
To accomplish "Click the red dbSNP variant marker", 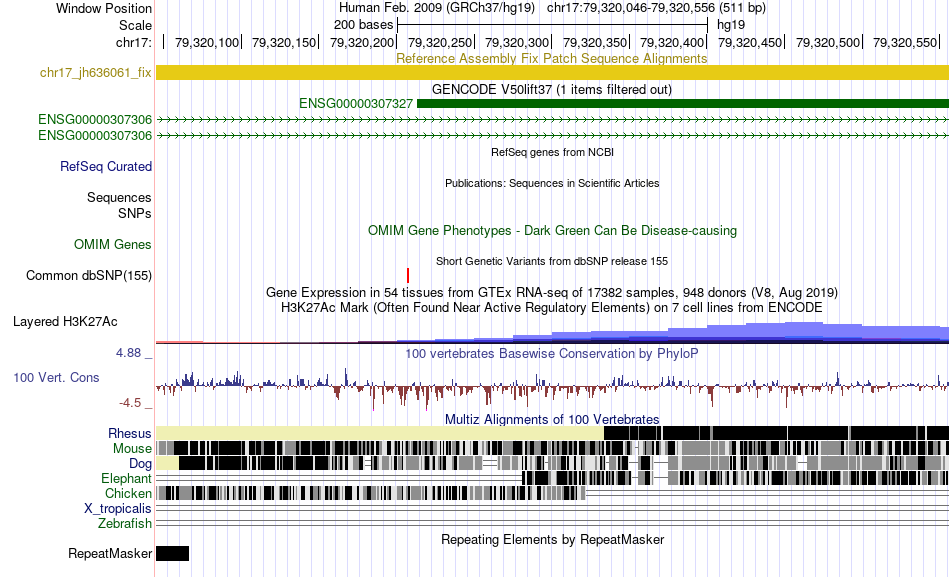I will click(408, 275).
